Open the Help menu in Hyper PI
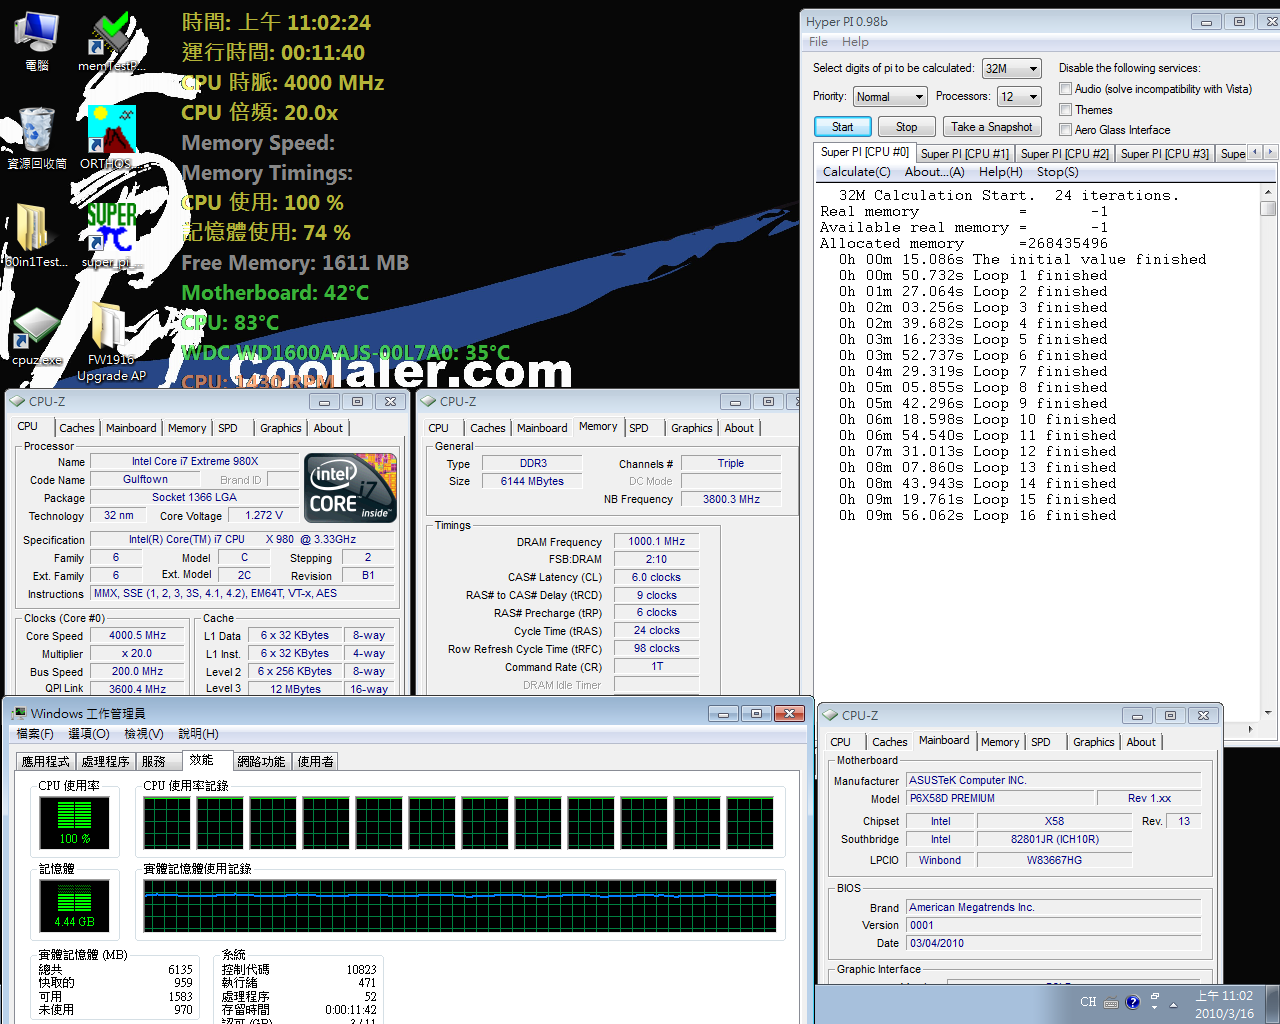The height and width of the screenshot is (1024, 1280). tap(855, 42)
